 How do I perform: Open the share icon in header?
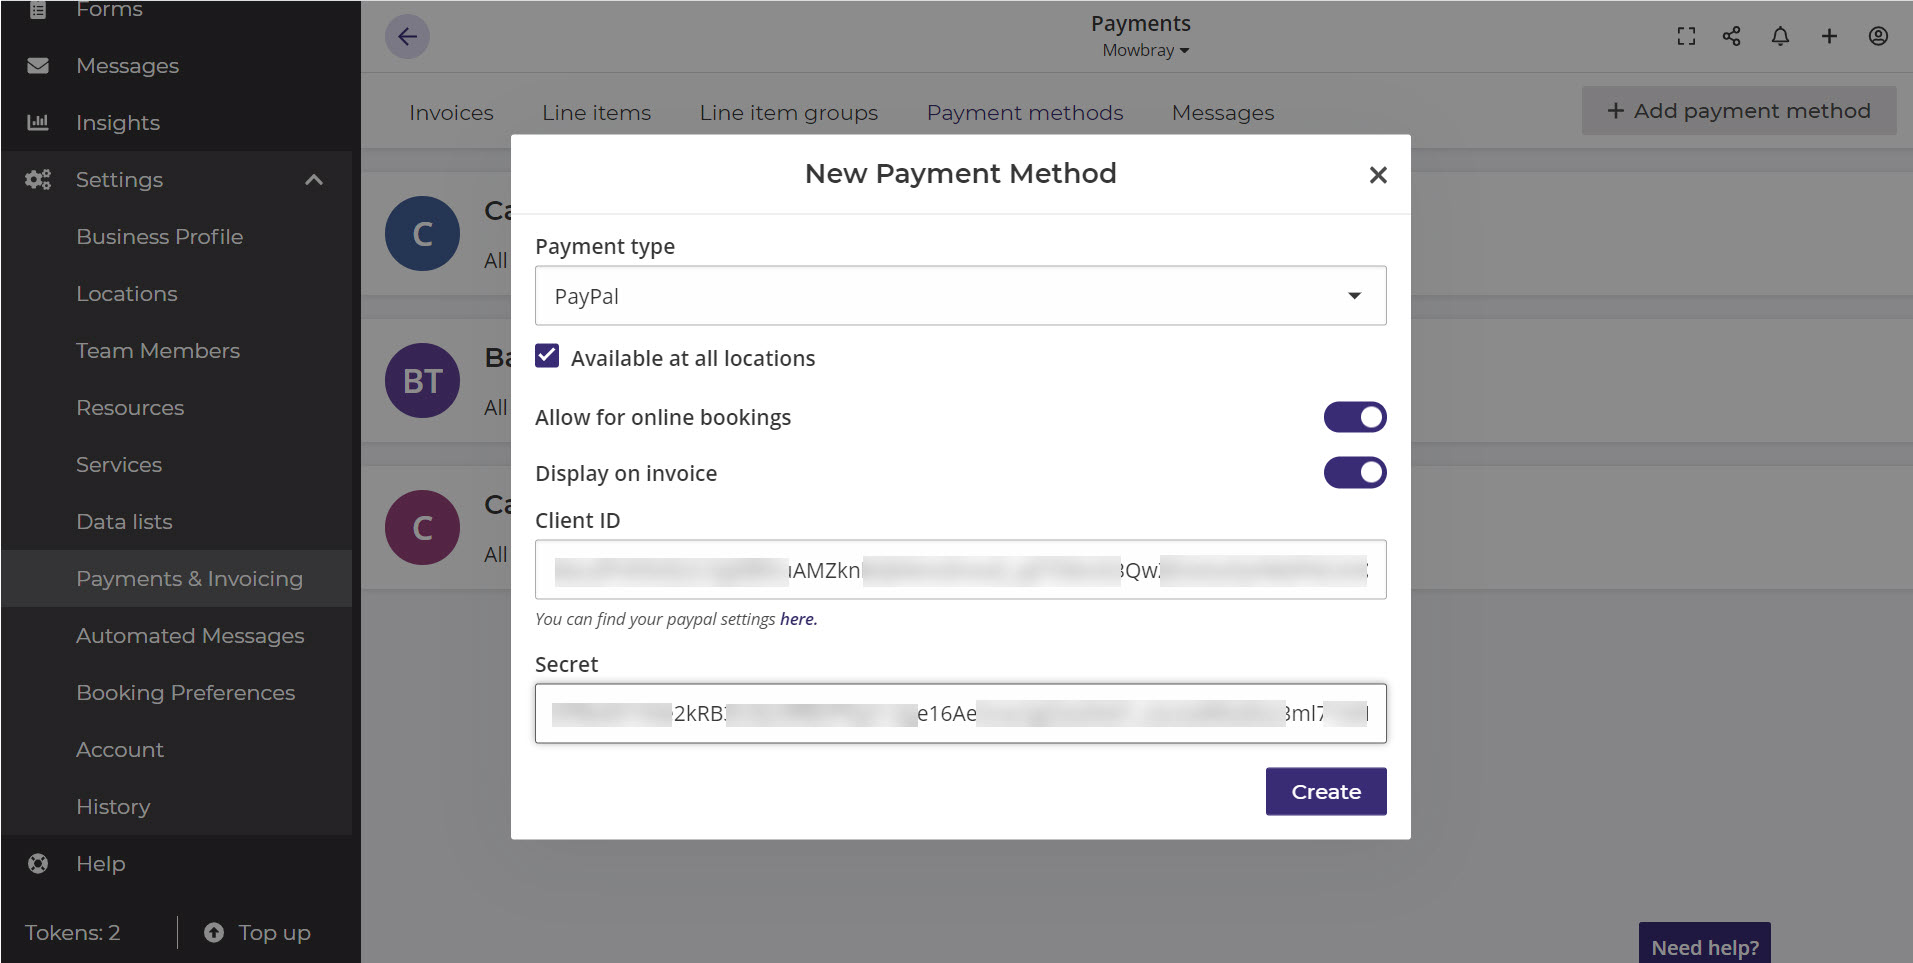(1732, 36)
